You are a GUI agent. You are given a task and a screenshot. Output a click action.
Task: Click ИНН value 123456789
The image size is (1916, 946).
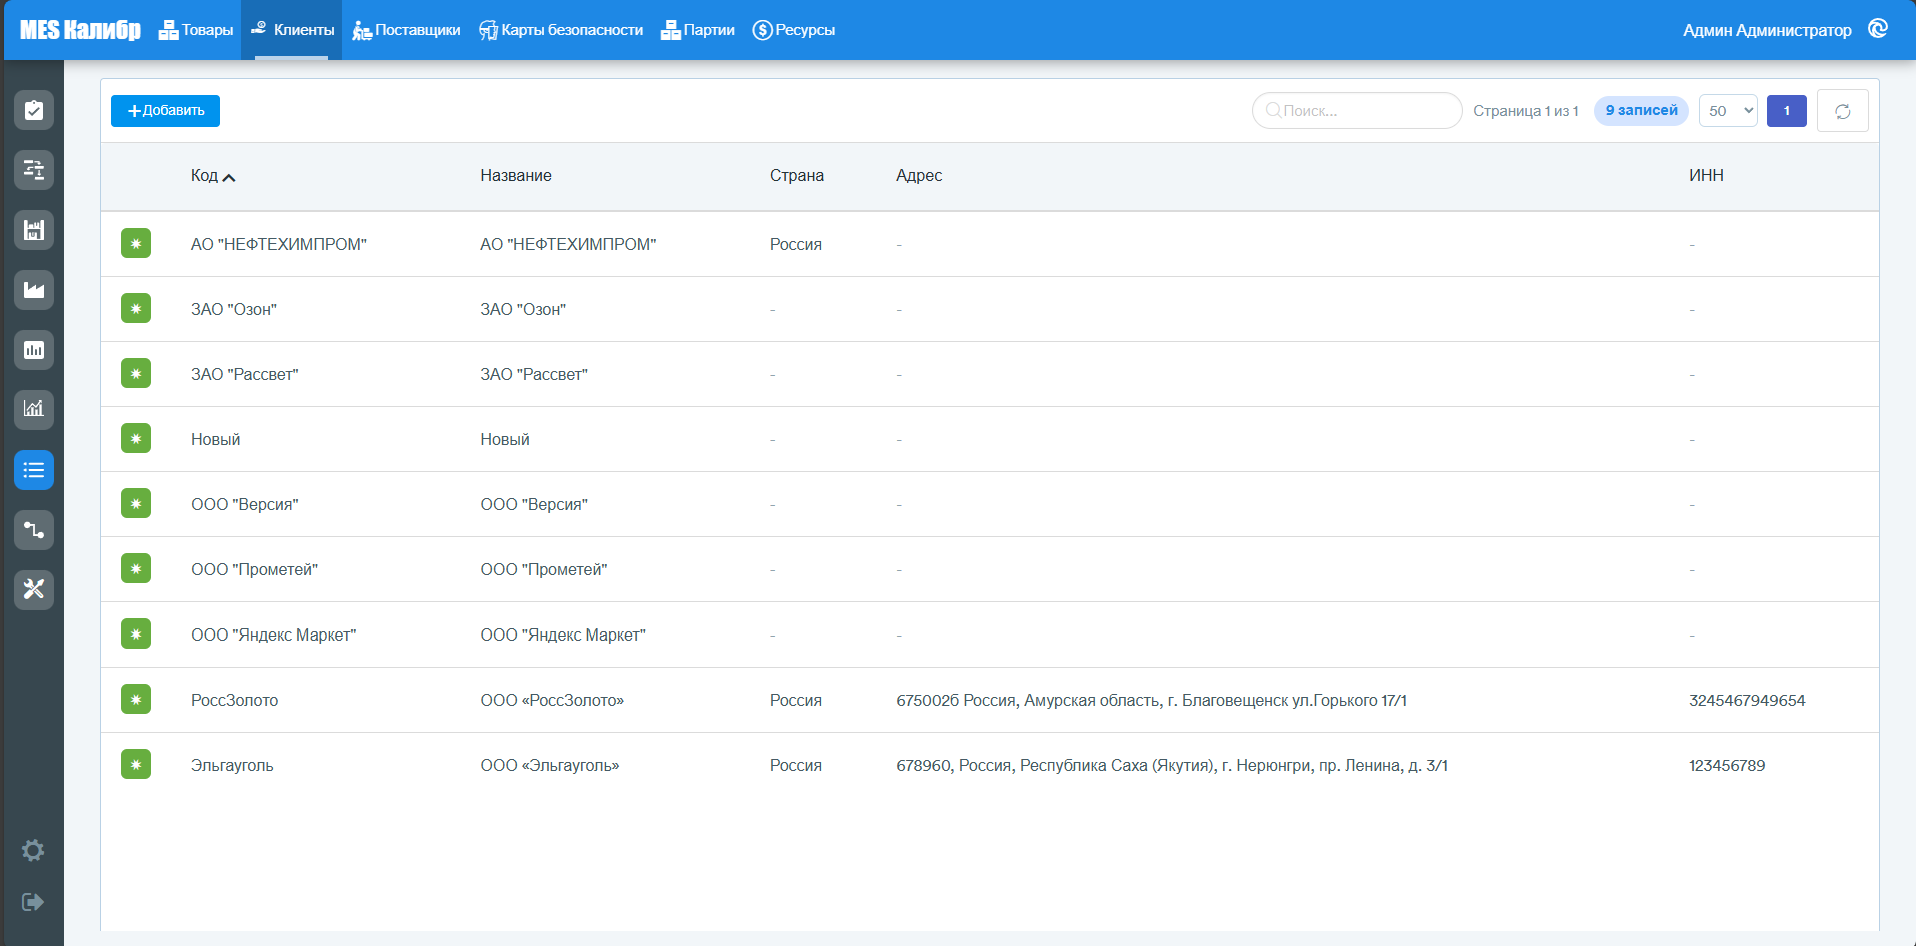coord(1727,765)
